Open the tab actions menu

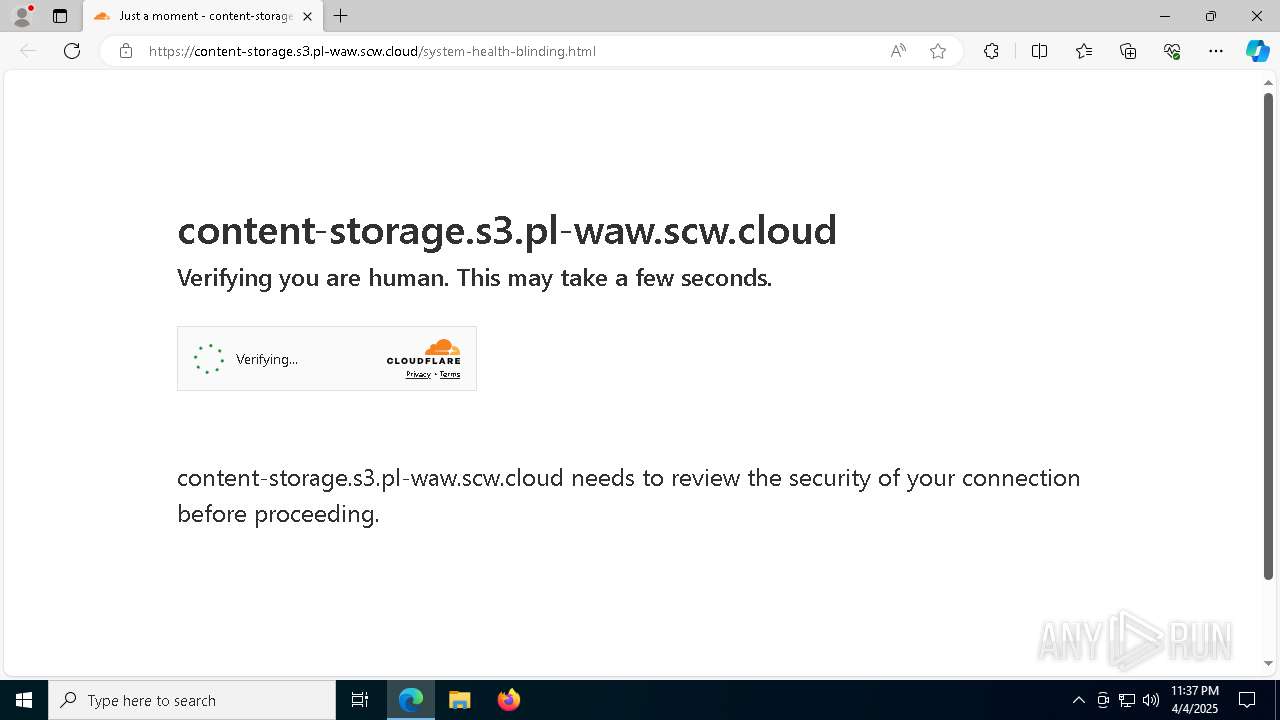click(x=60, y=16)
